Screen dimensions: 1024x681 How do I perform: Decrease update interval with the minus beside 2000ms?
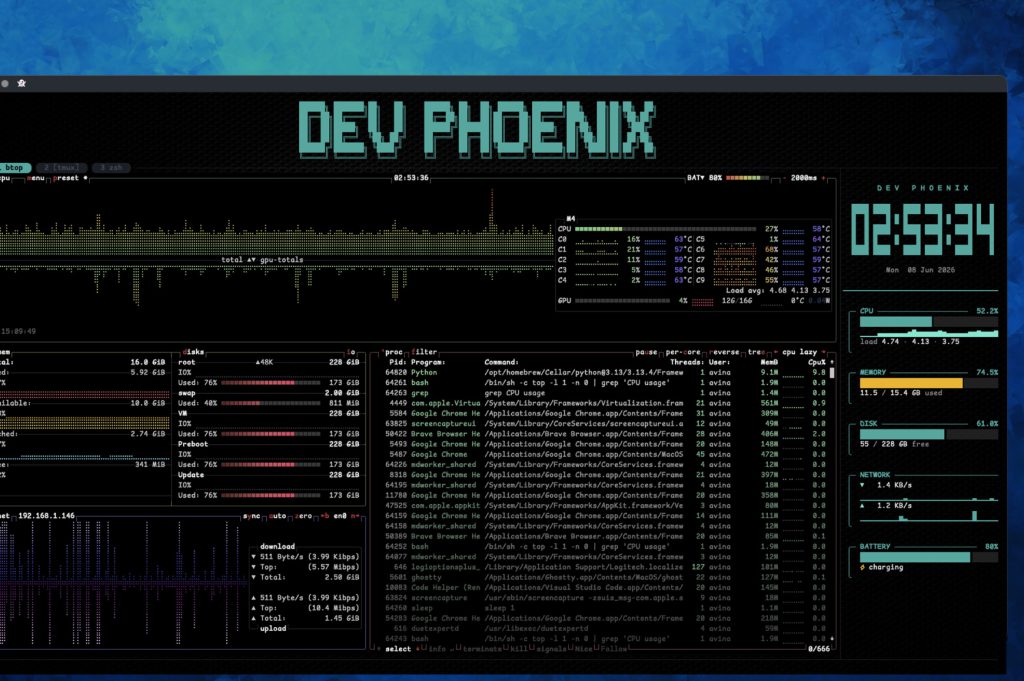784,178
